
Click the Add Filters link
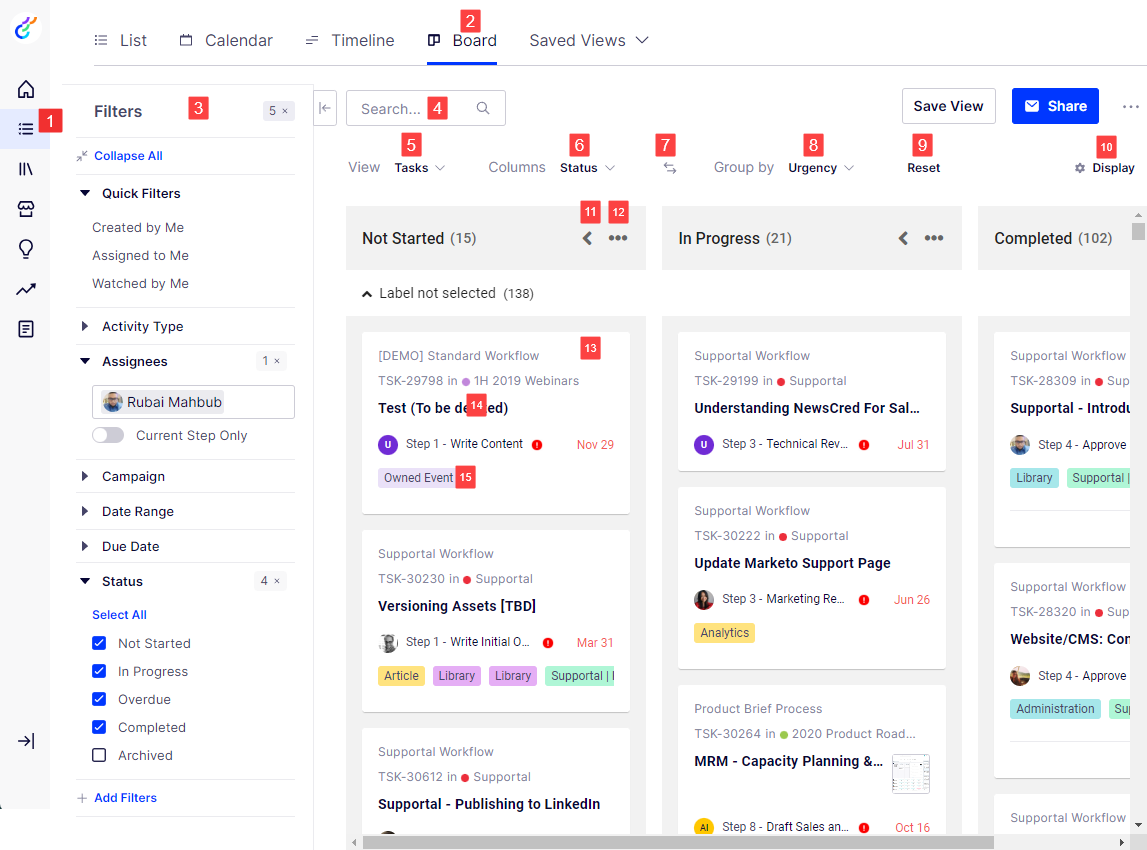[x=125, y=798]
